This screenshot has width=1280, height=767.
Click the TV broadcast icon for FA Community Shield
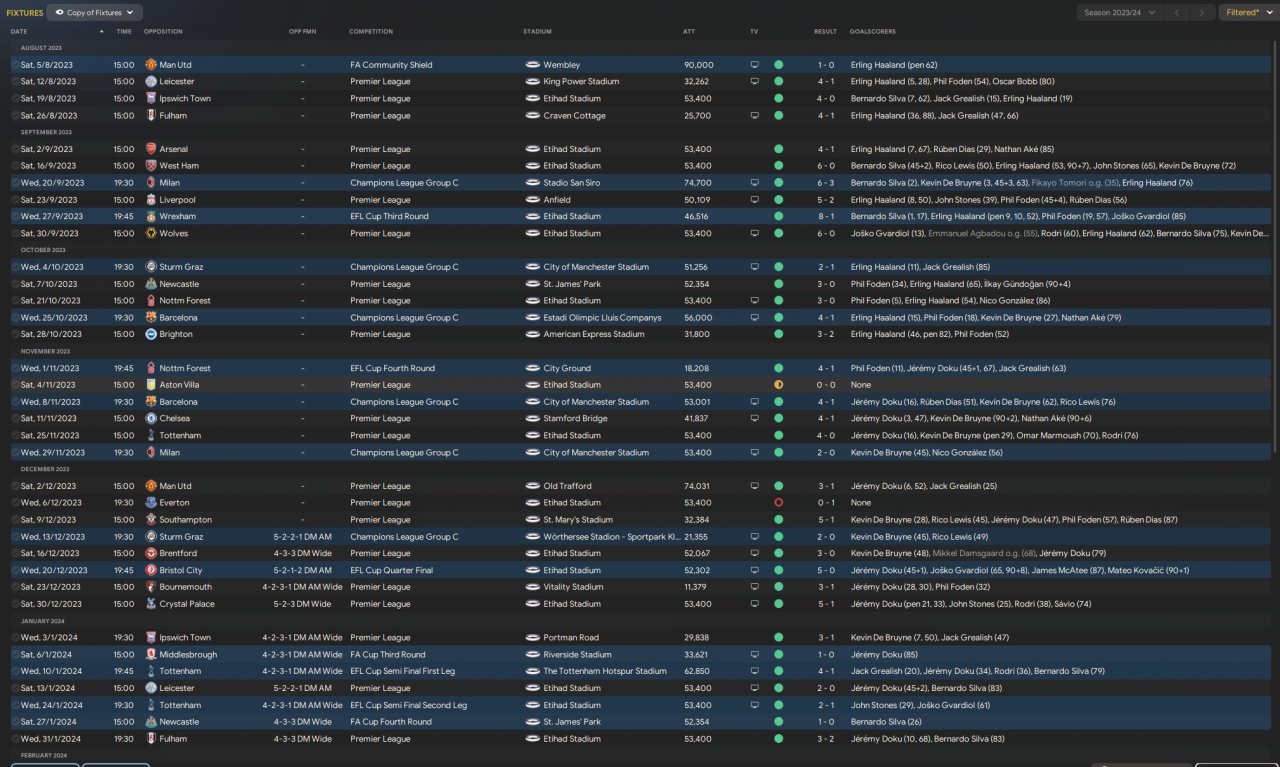pos(754,65)
